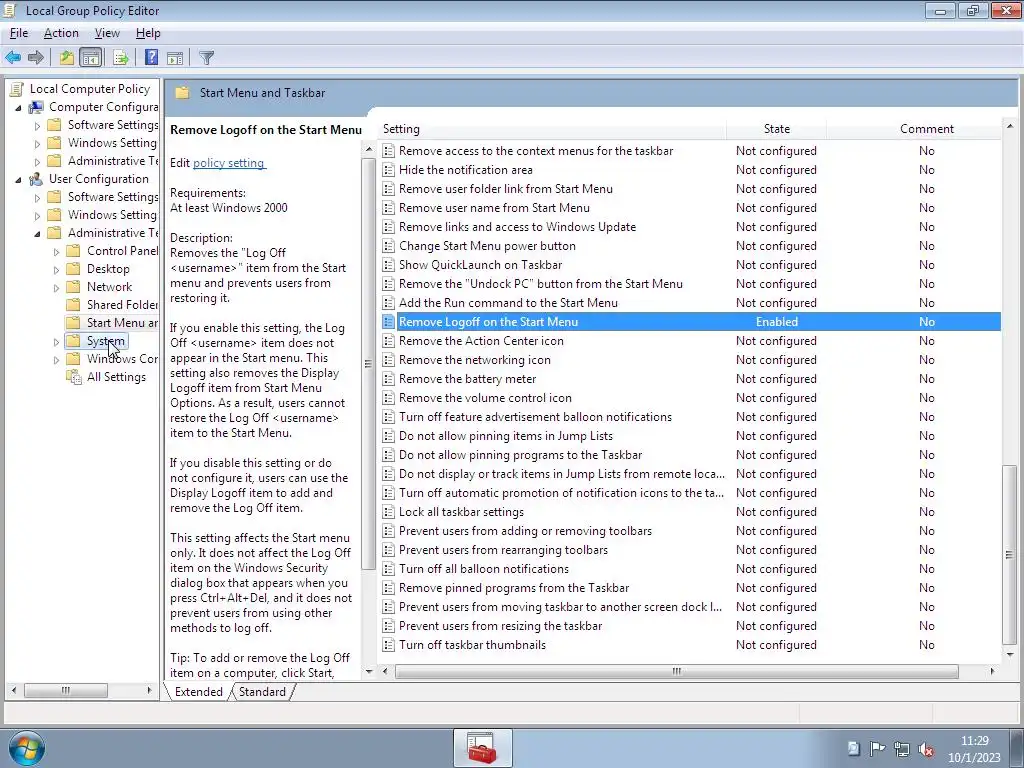Image resolution: width=1024 pixels, height=768 pixels.
Task: Click policy icon beside Change Start Menu power button
Action: click(389, 246)
